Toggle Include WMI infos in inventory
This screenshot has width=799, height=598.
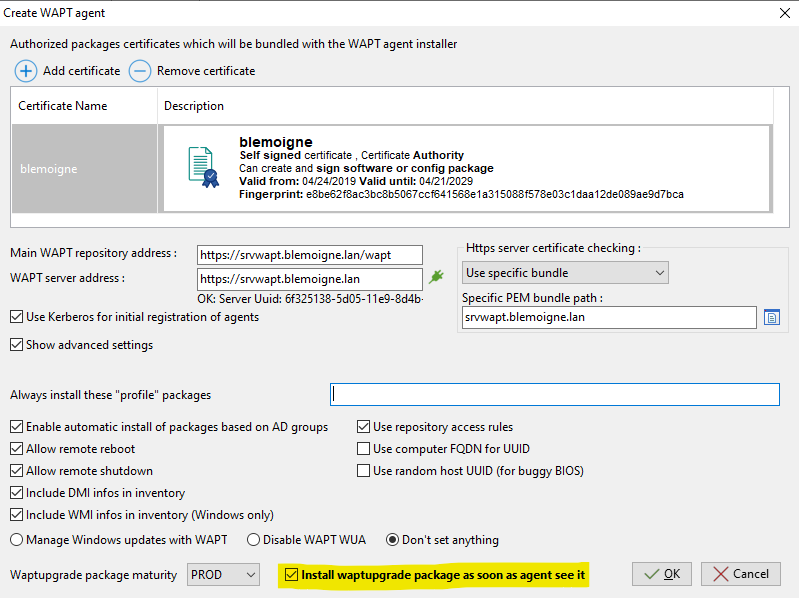16,515
